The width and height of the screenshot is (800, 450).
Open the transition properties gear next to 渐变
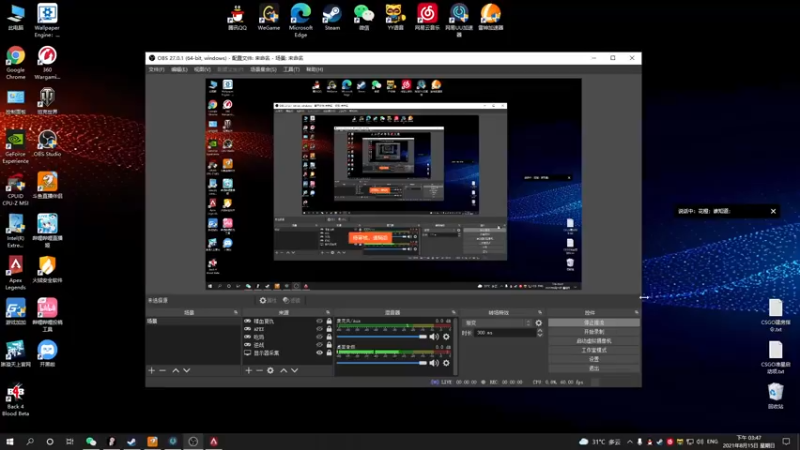pos(539,323)
